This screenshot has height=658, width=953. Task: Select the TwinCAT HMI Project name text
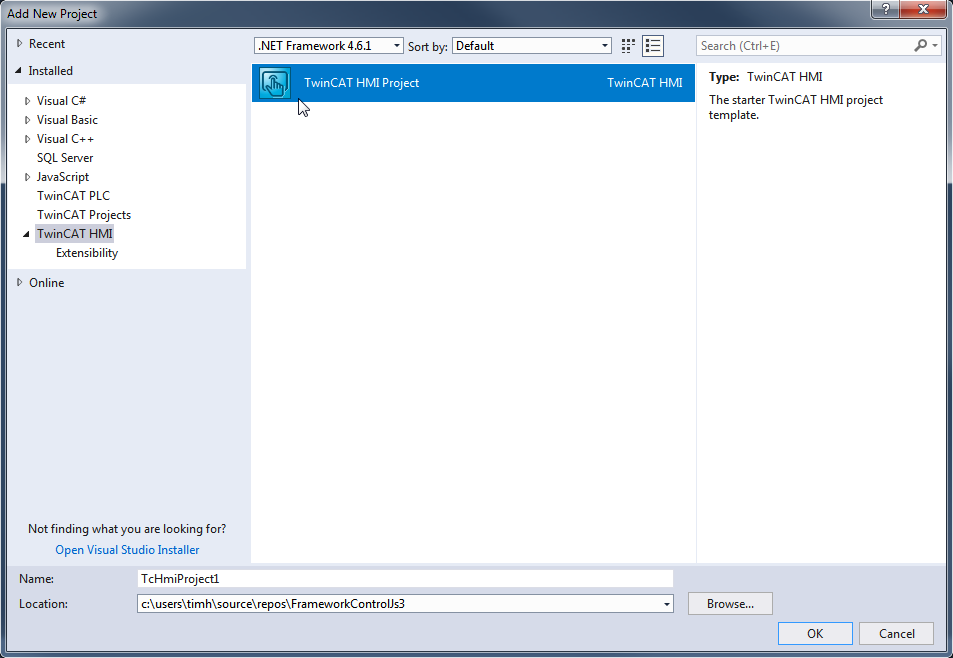pyautogui.click(x=362, y=83)
